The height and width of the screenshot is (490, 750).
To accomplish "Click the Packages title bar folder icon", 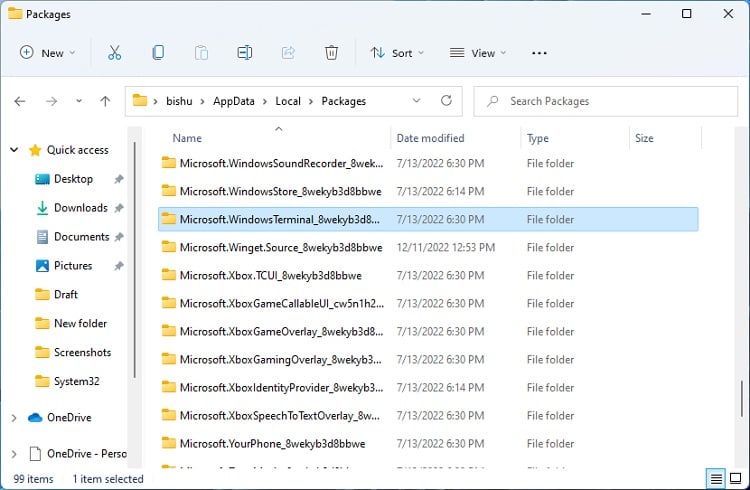I will 15,13.
